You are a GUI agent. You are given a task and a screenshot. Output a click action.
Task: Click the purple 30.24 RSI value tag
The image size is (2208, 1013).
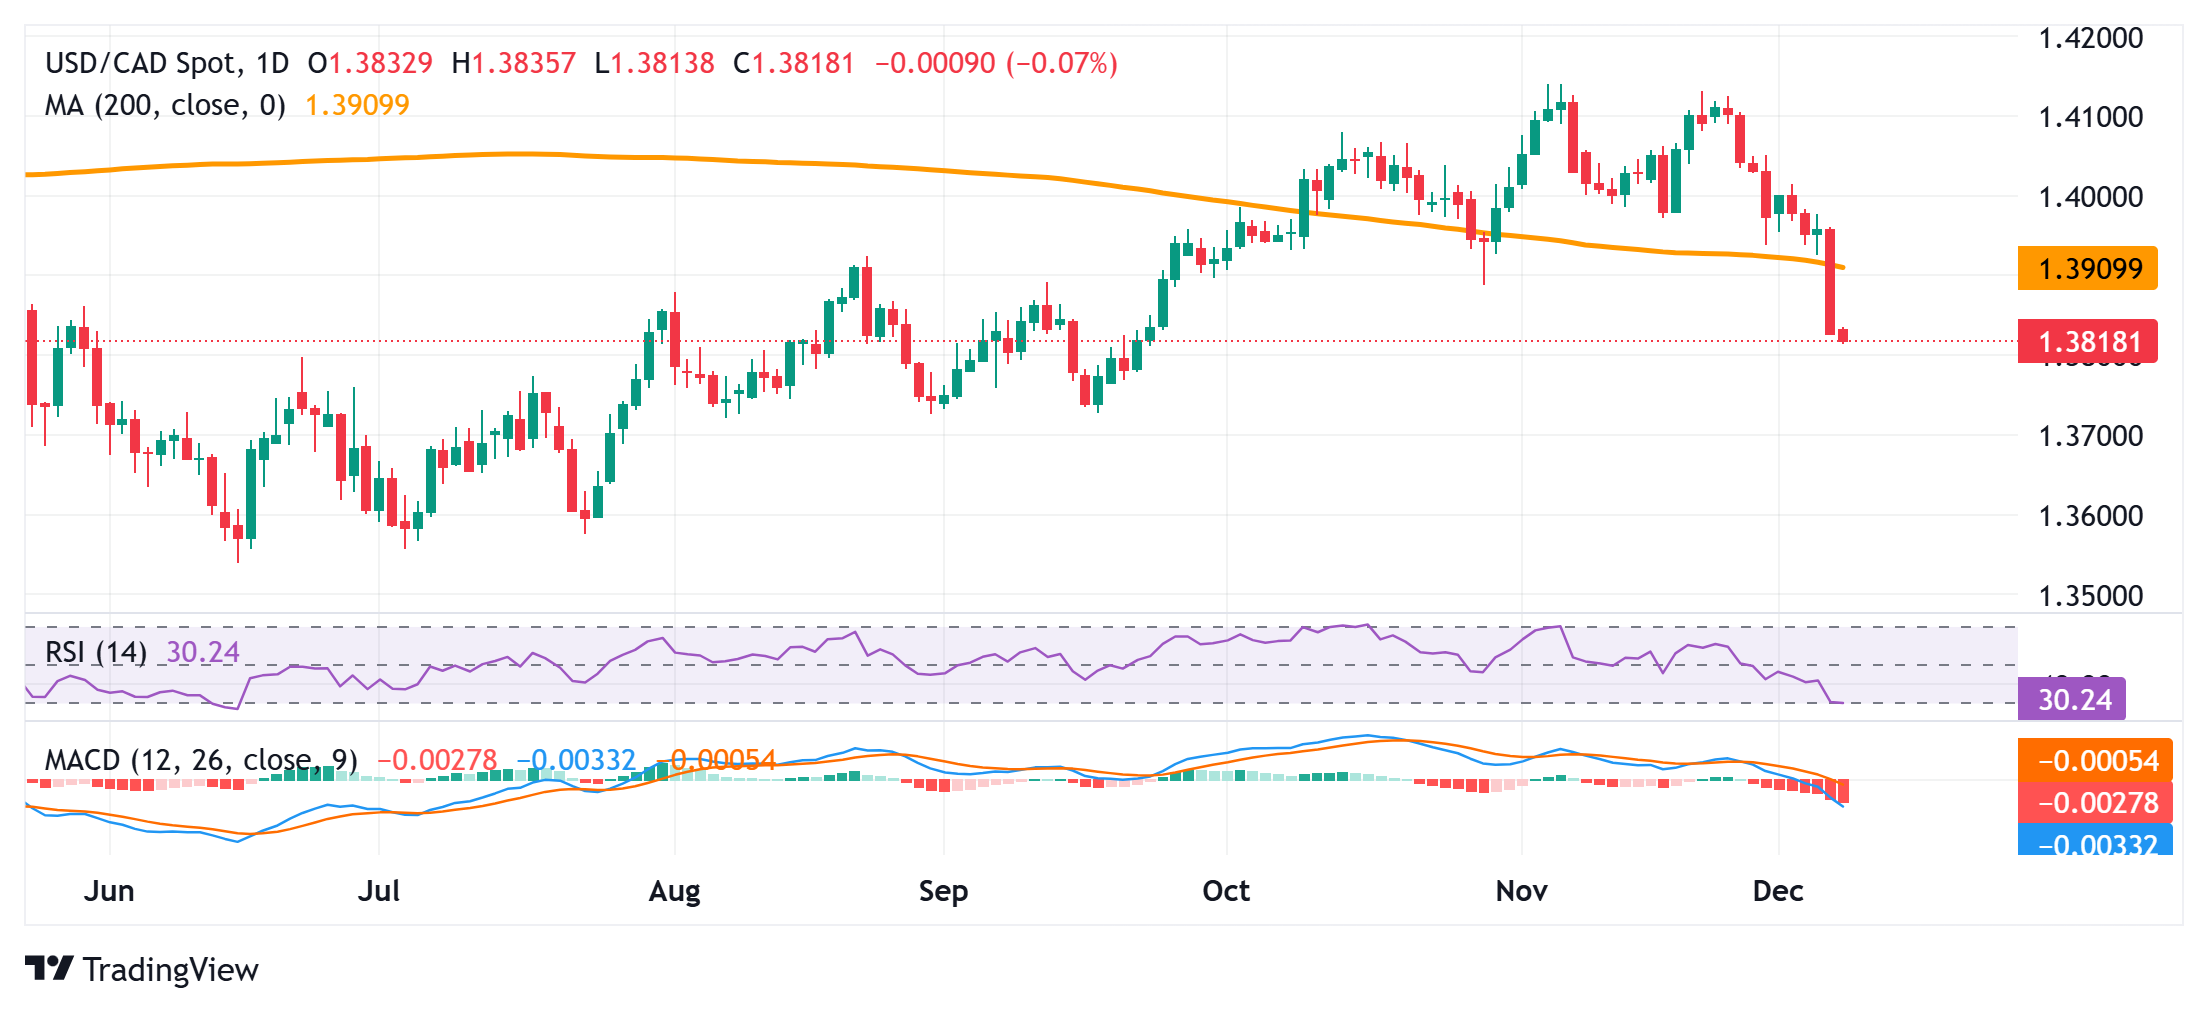[2071, 699]
